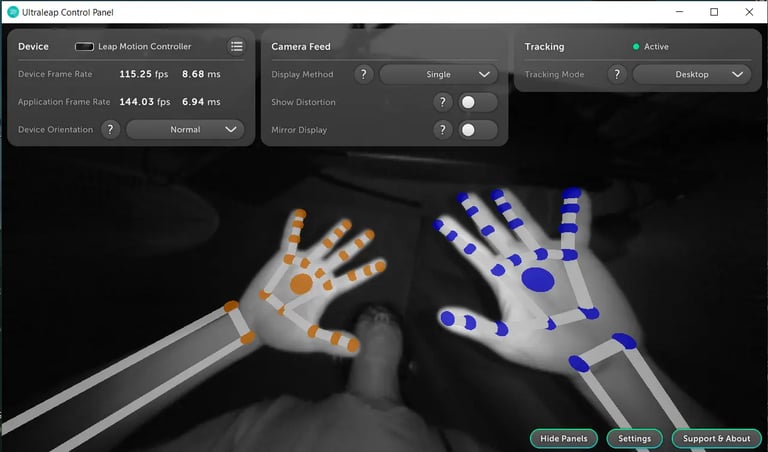Minimize the Ultraleap Control Panel window

(679, 12)
